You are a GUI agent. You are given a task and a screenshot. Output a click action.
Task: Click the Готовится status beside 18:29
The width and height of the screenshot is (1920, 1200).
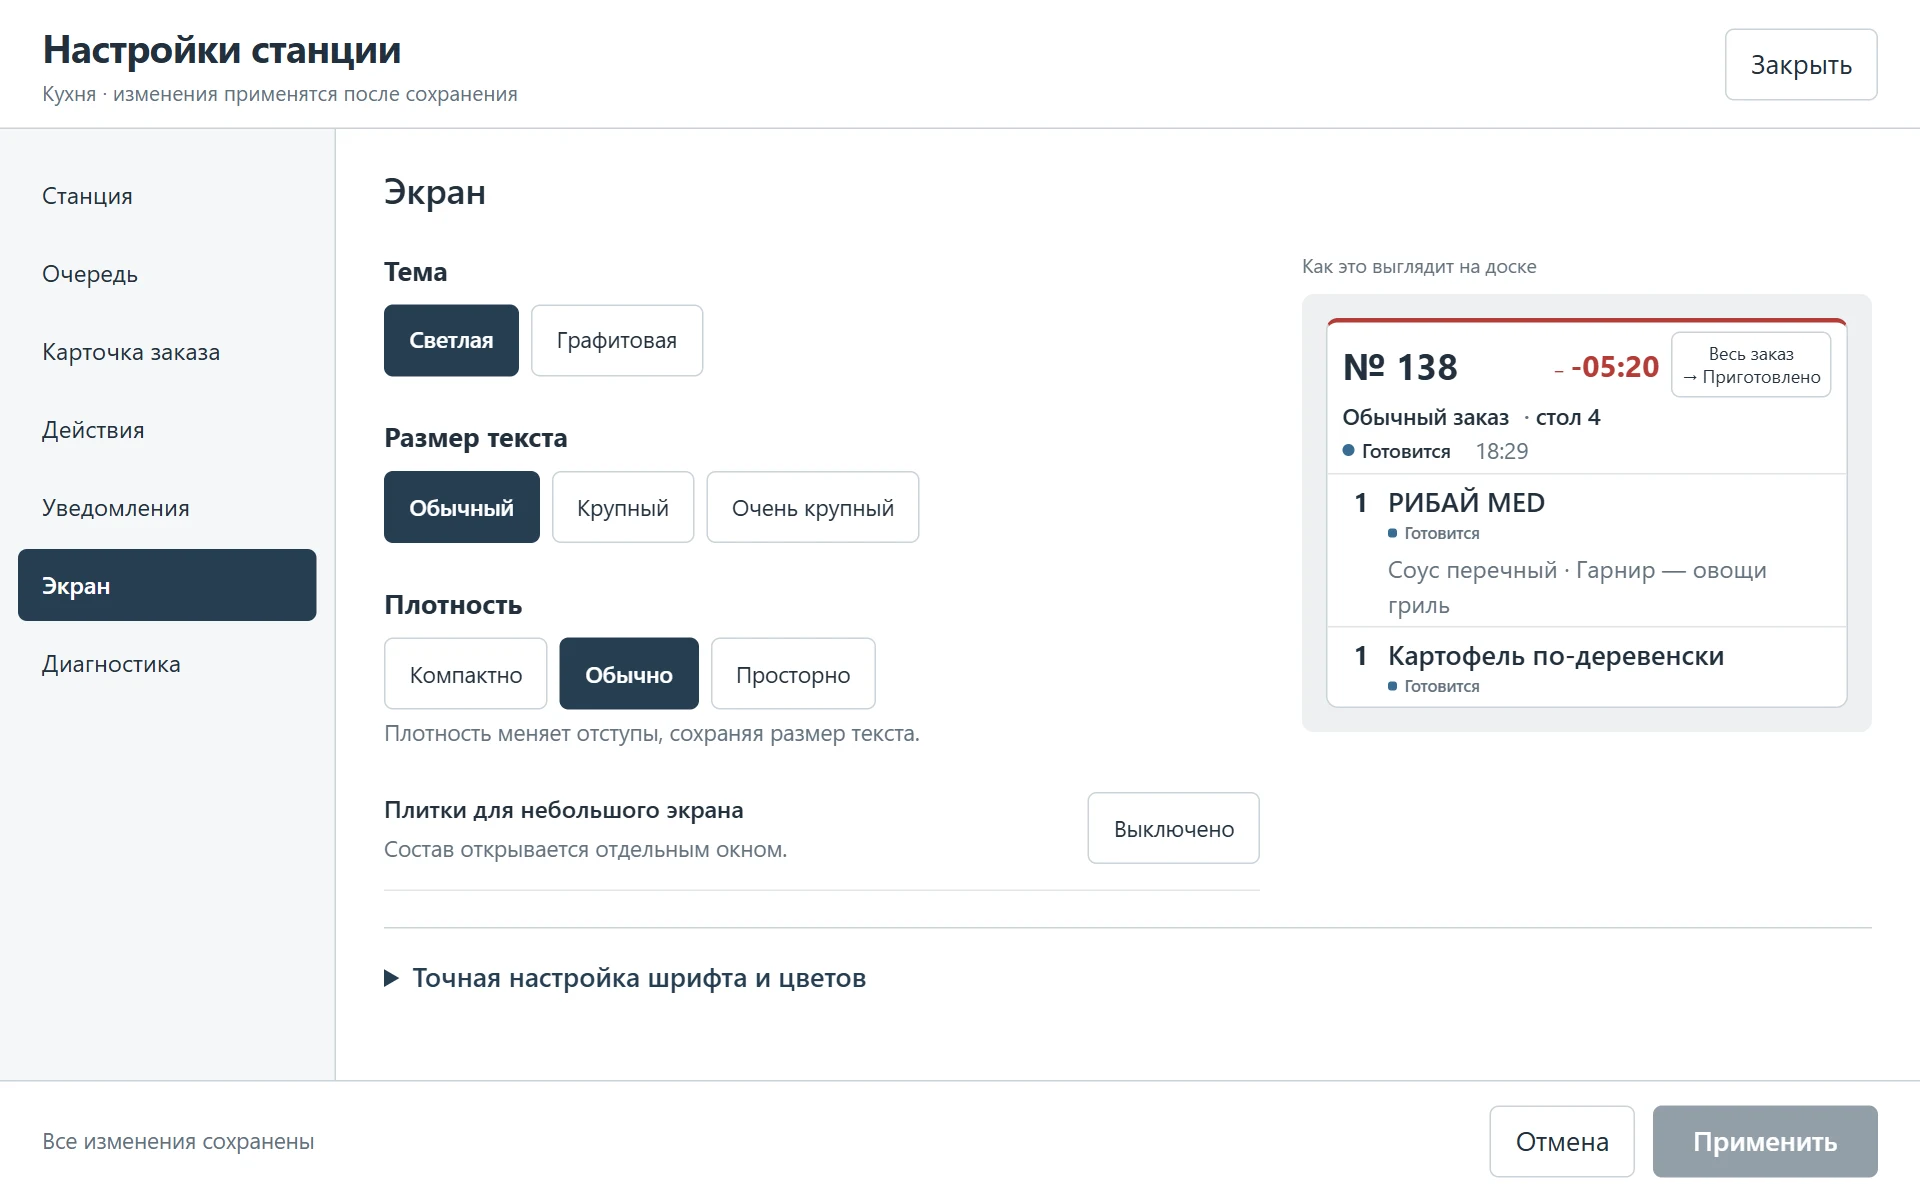pos(1396,451)
